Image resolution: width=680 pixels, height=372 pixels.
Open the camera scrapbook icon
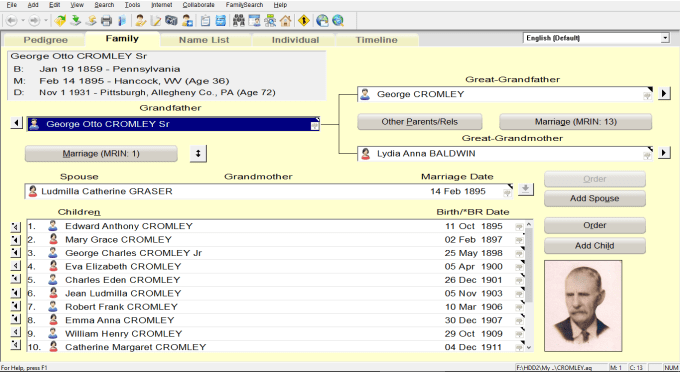pos(171,20)
